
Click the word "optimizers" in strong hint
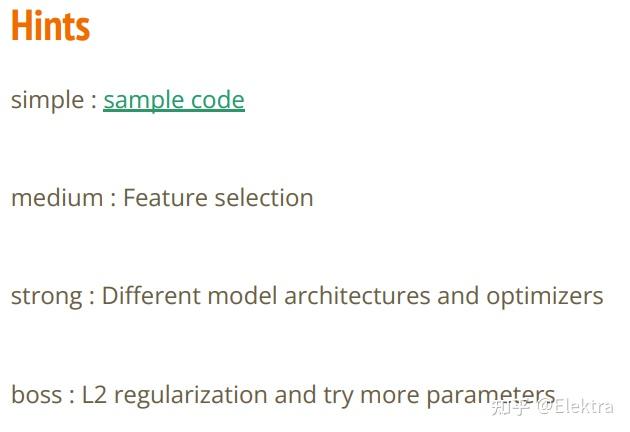click(x=545, y=297)
